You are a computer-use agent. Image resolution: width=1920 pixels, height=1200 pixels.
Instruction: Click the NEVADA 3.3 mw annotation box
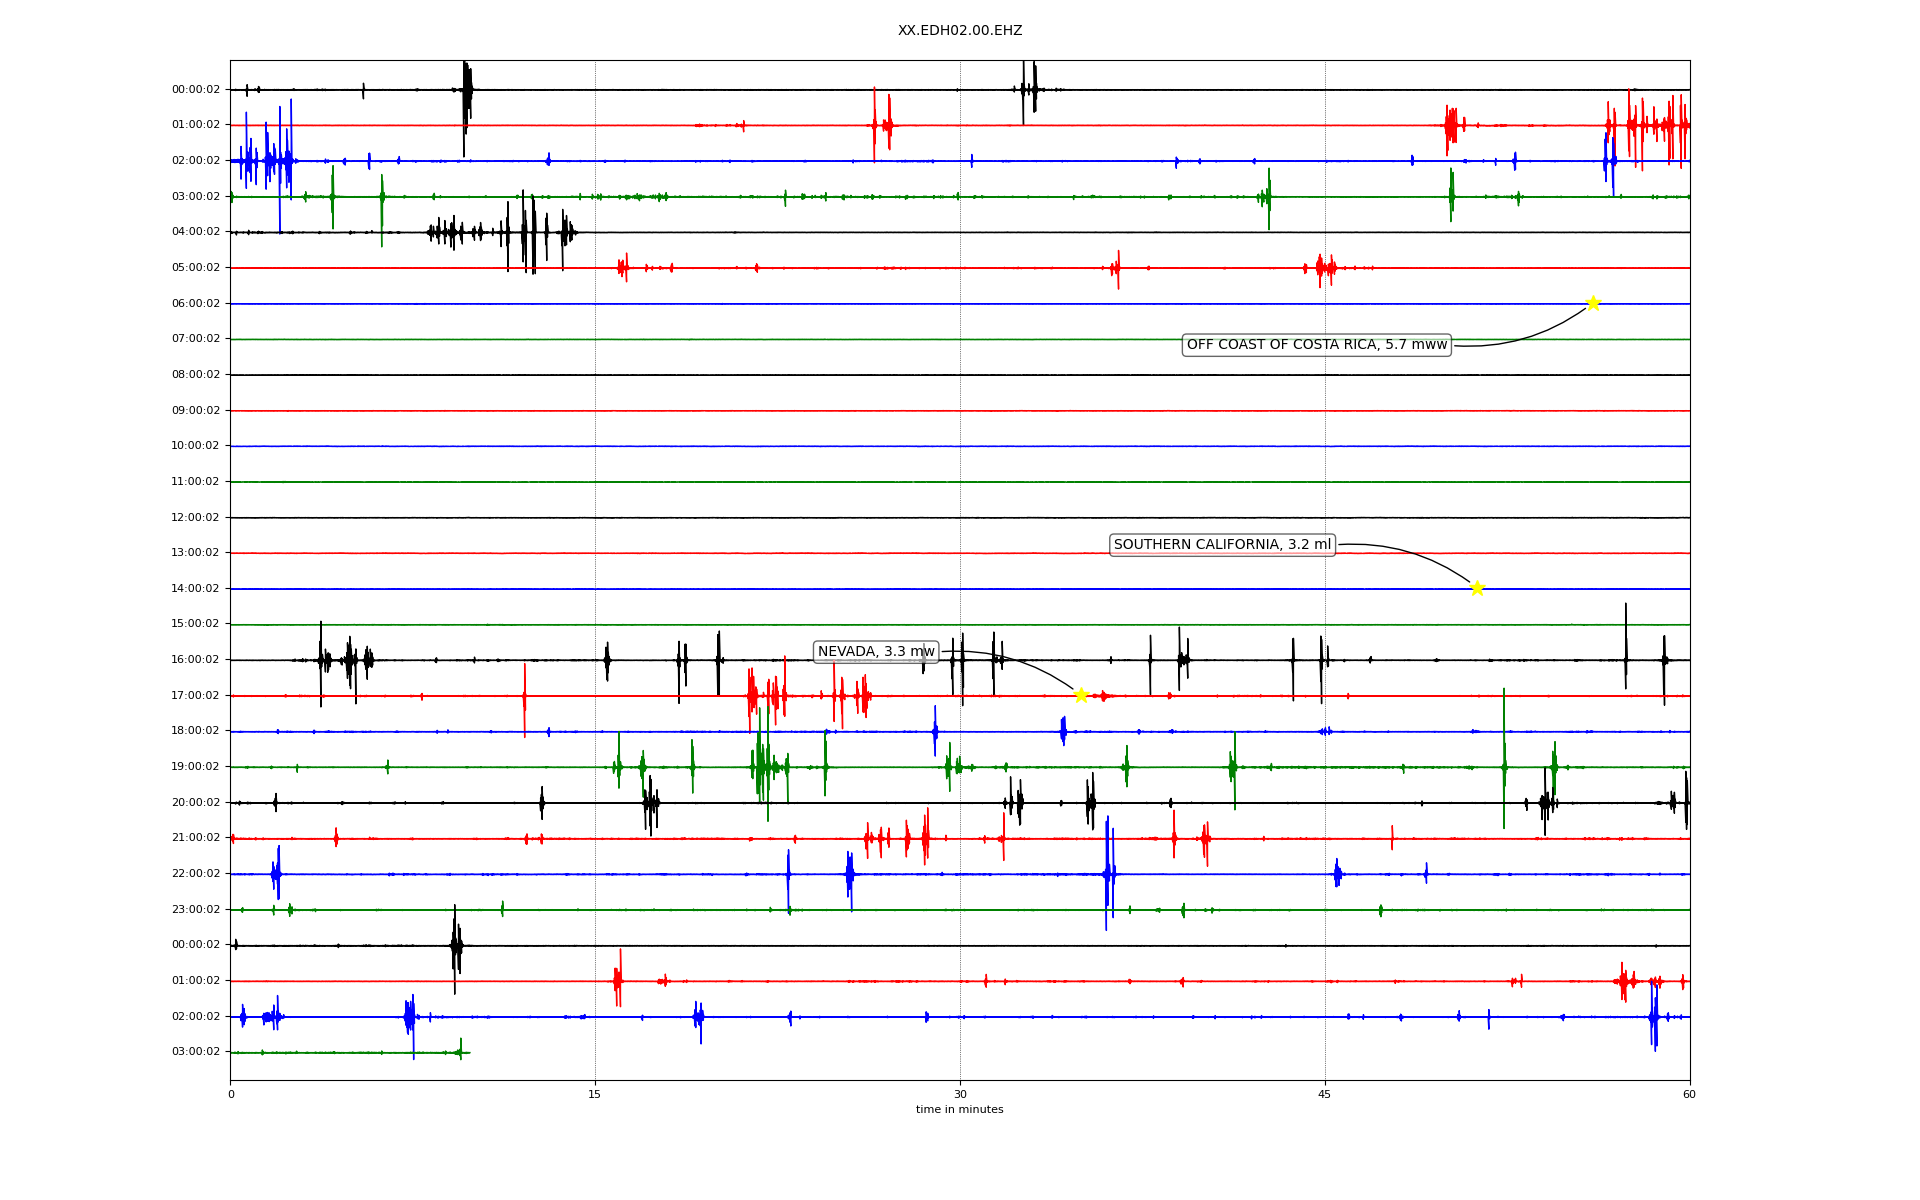[876, 652]
